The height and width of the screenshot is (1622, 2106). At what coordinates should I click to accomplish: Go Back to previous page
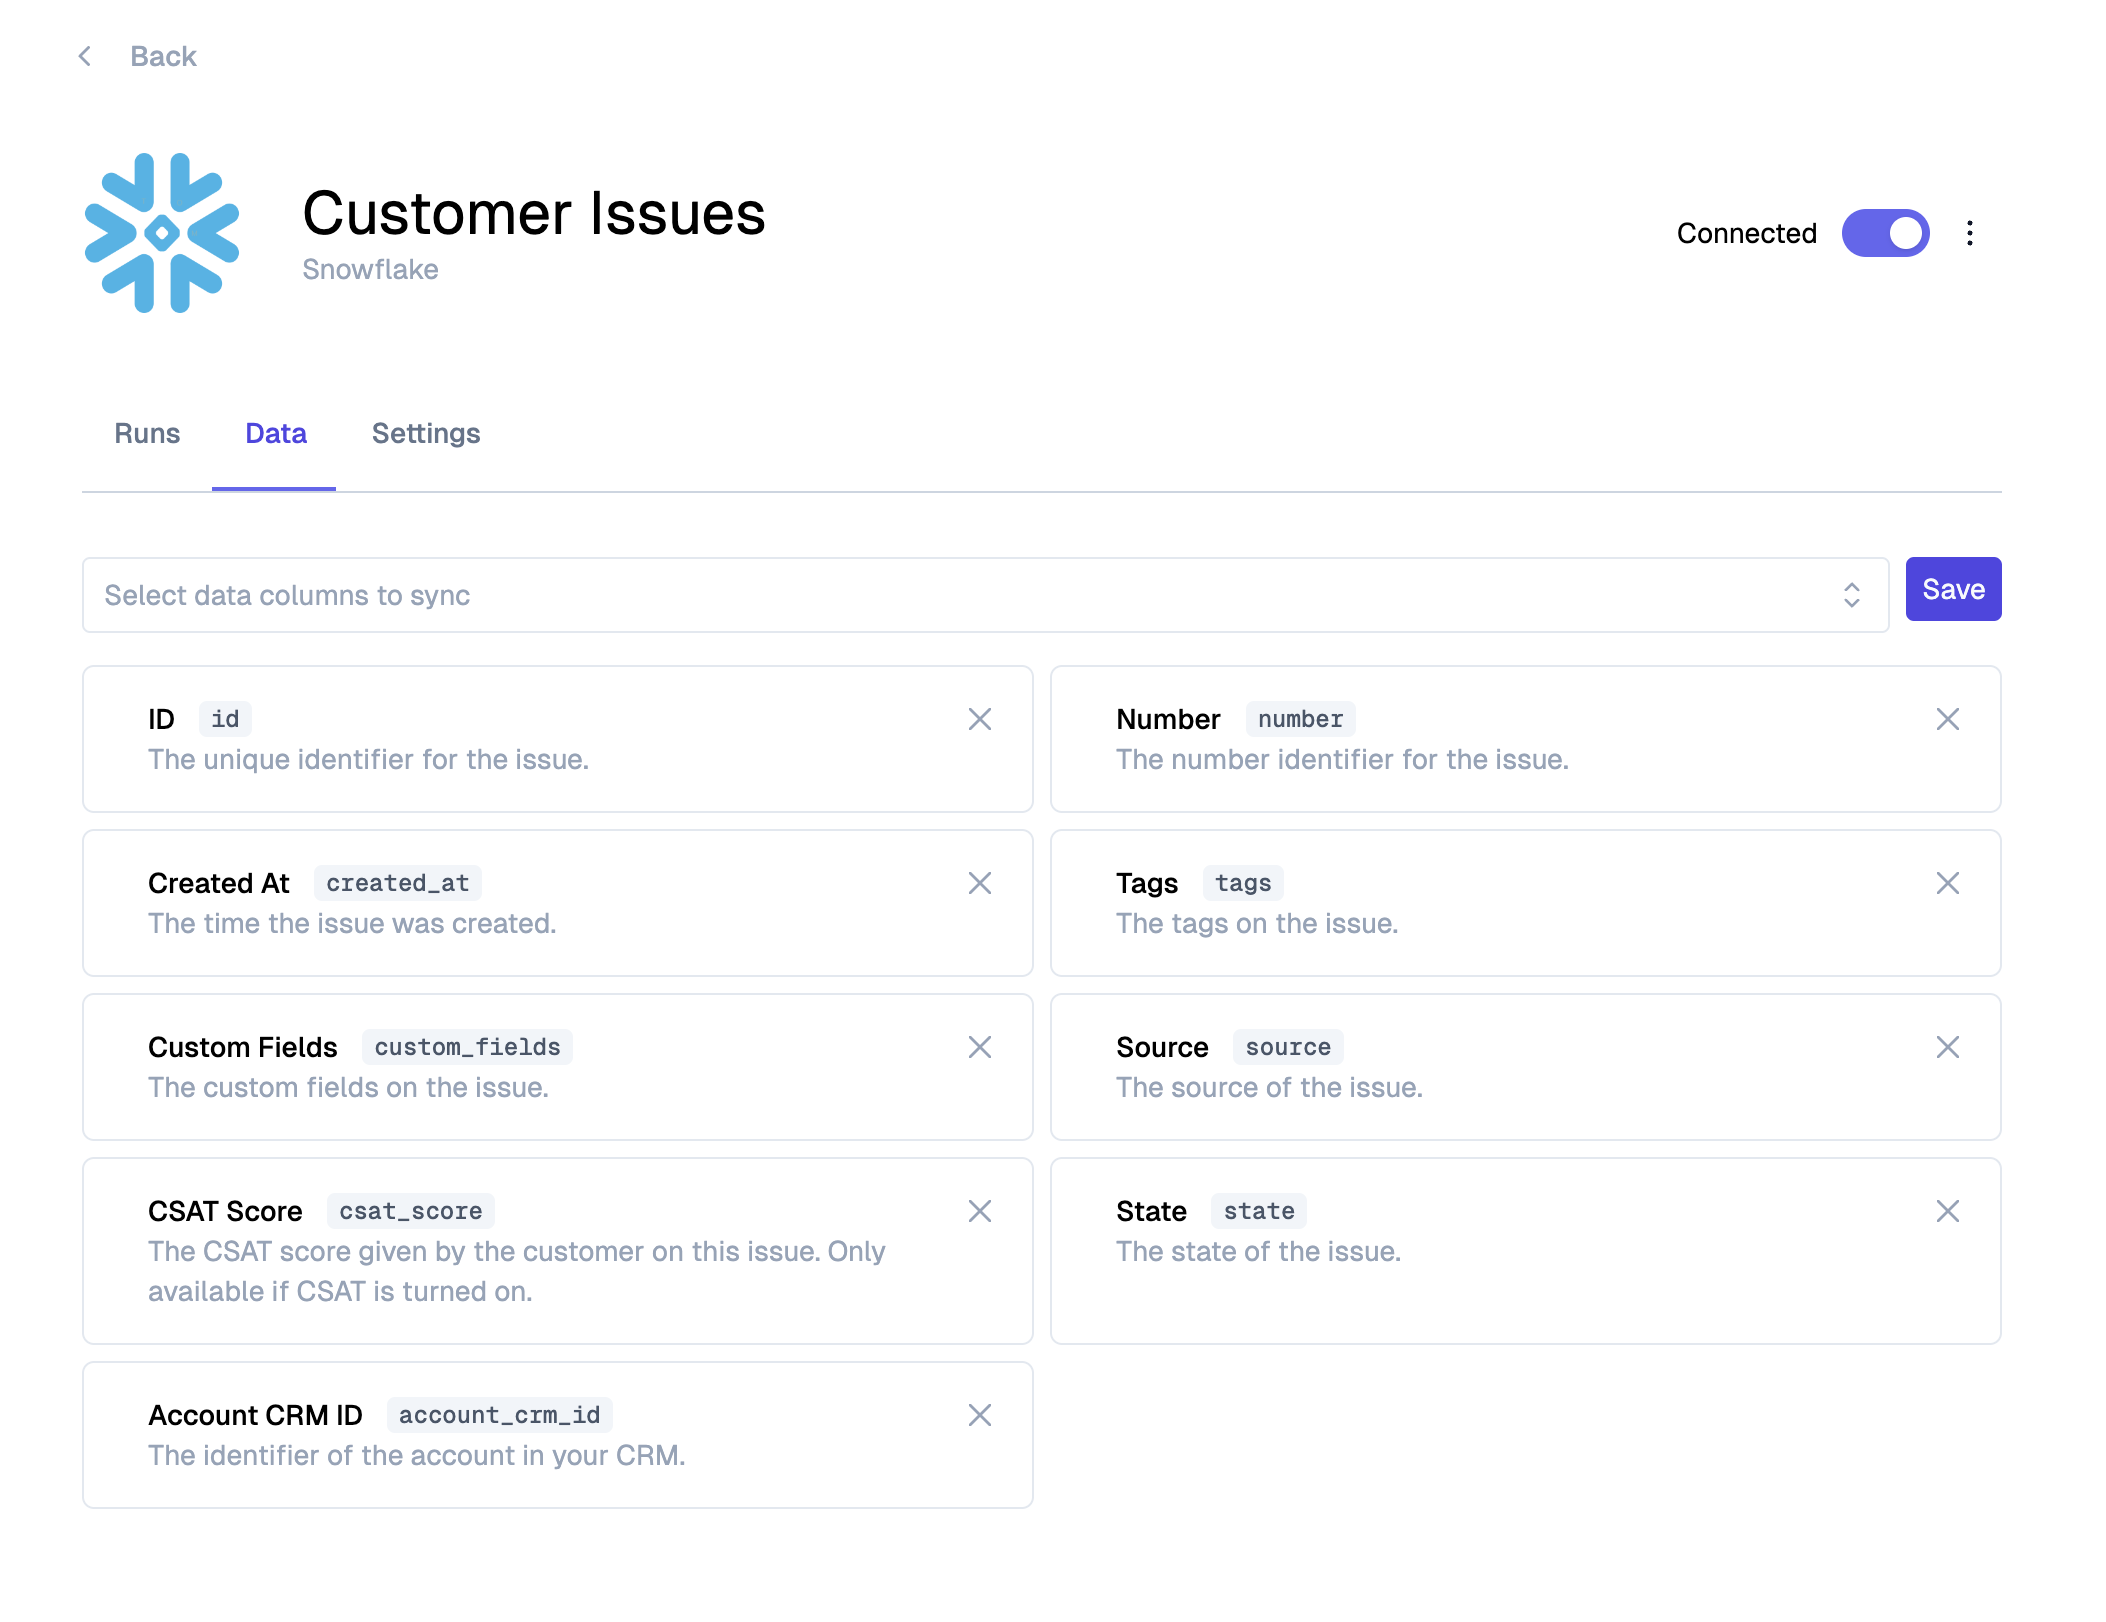(163, 56)
